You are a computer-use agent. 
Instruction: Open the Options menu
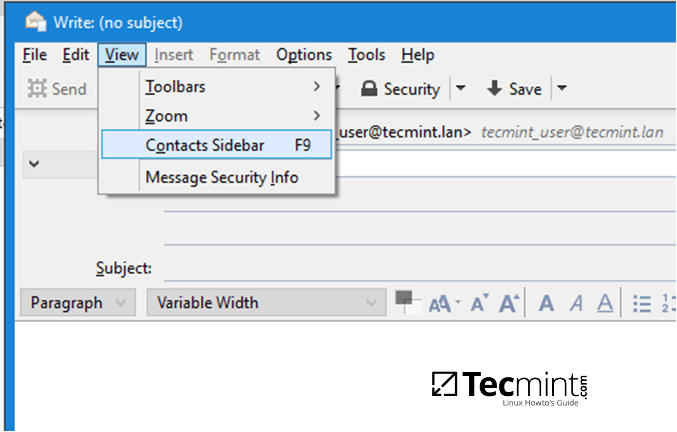304,55
